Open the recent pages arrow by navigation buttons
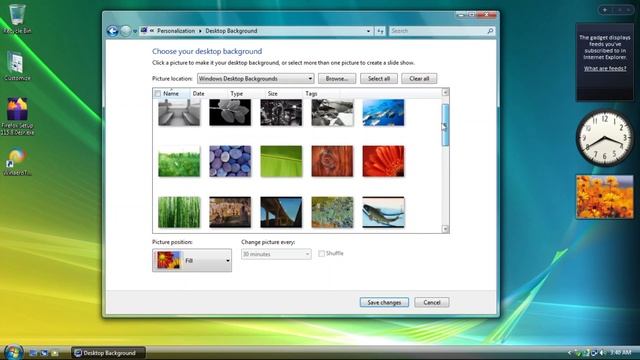640x360 pixels. click(135, 31)
